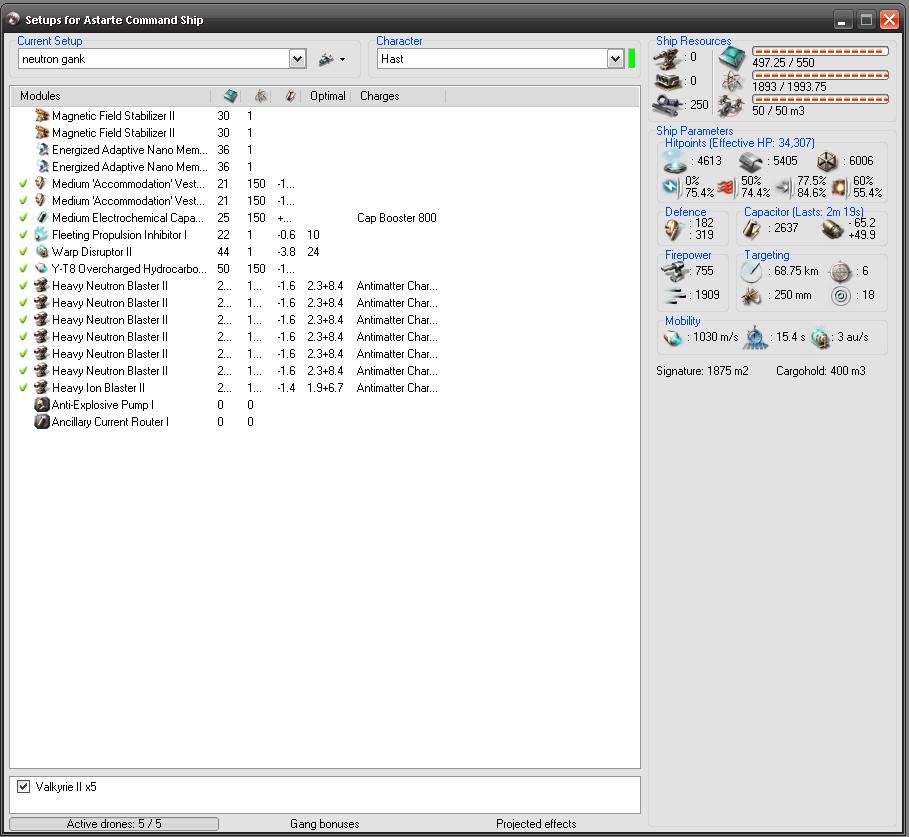Image resolution: width=909 pixels, height=837 pixels.
Task: Toggle active checkmark for Heavy Ion Blaster II
Action: (x=23, y=388)
